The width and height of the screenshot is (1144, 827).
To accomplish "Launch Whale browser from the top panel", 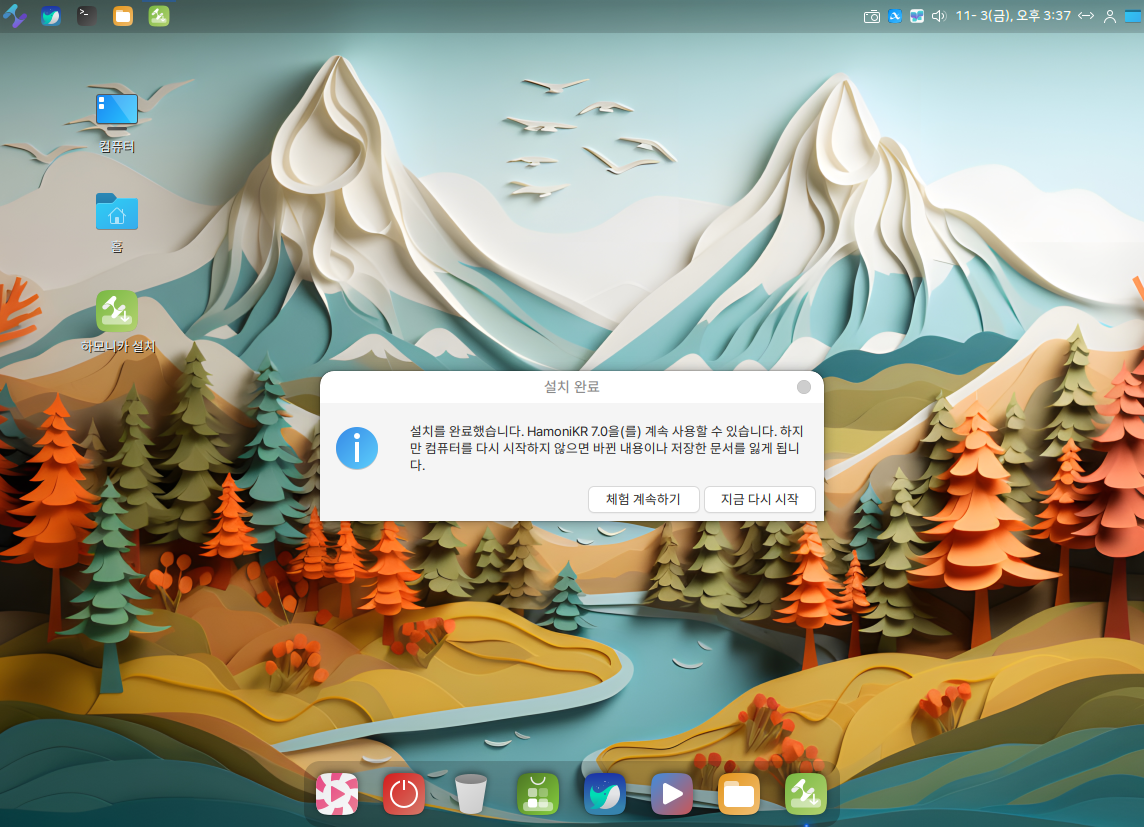I will click(51, 16).
